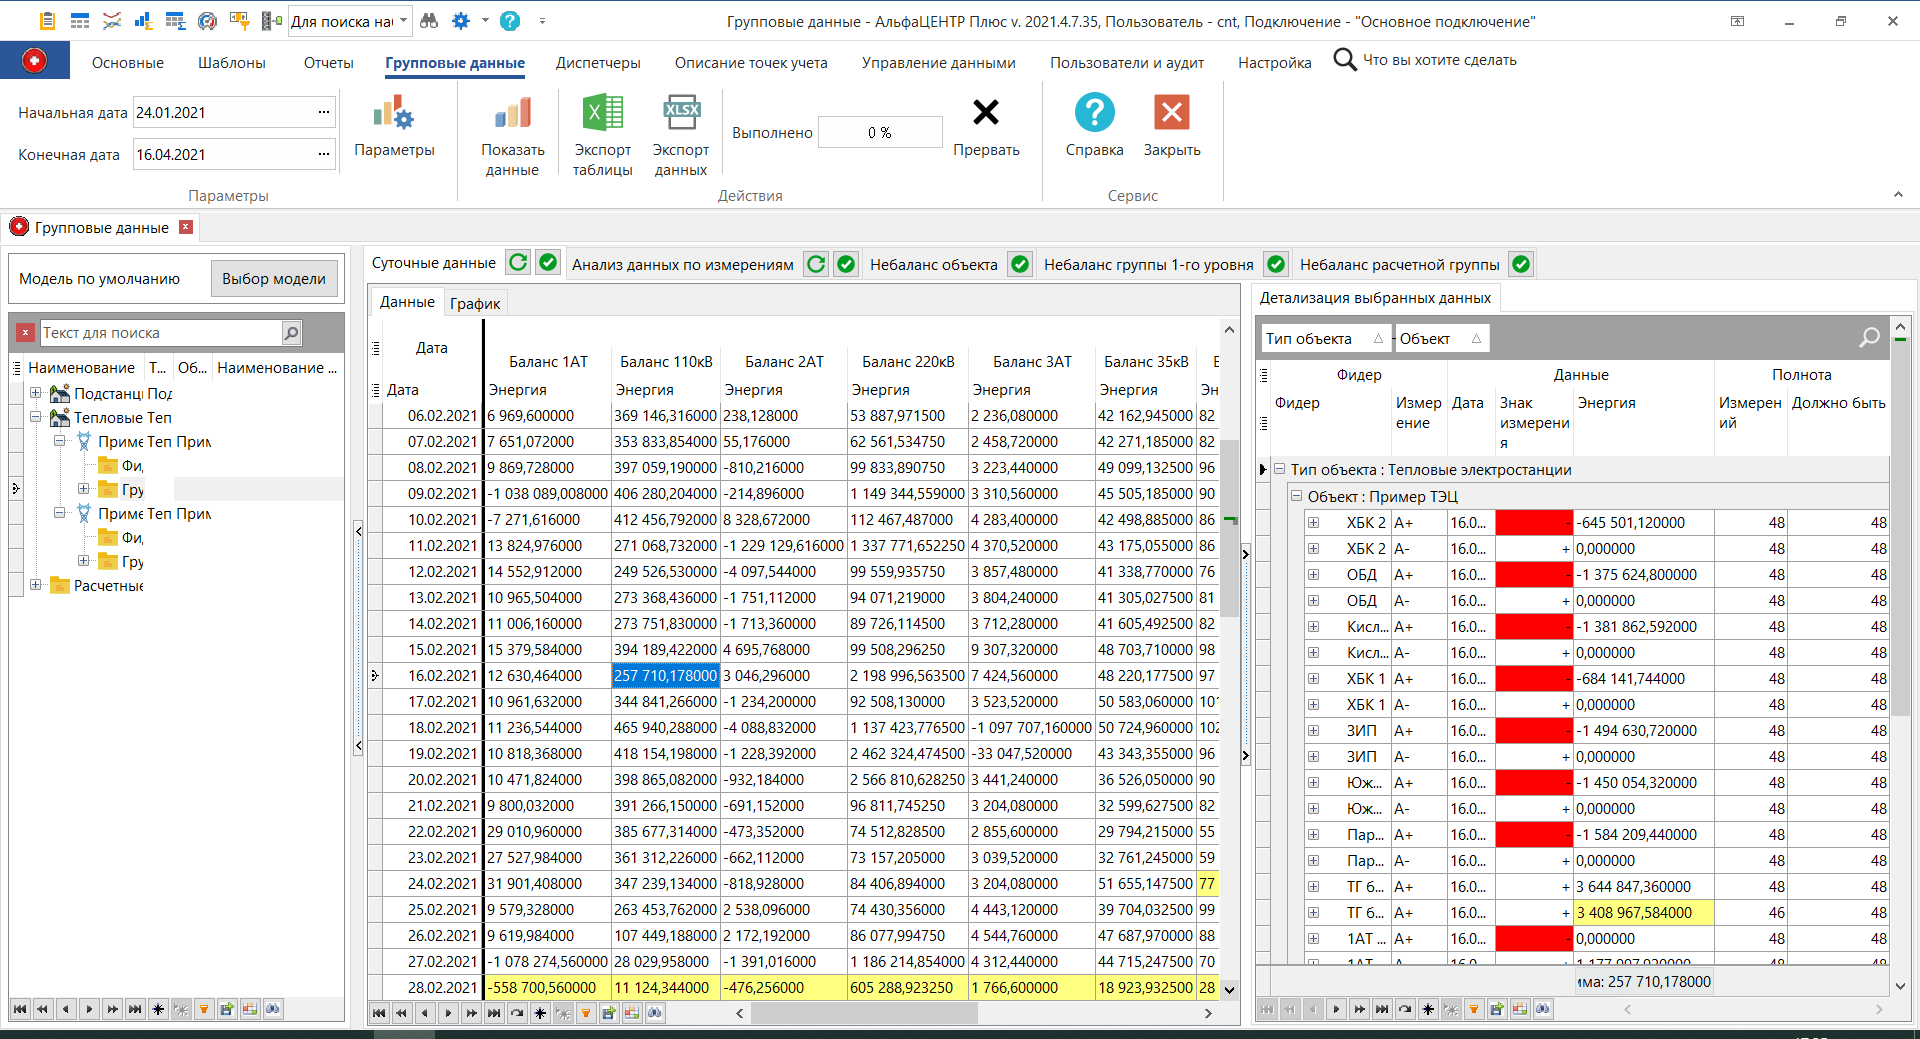Expand the Подстанции tree node
This screenshot has width=1920, height=1039.
tap(37, 393)
